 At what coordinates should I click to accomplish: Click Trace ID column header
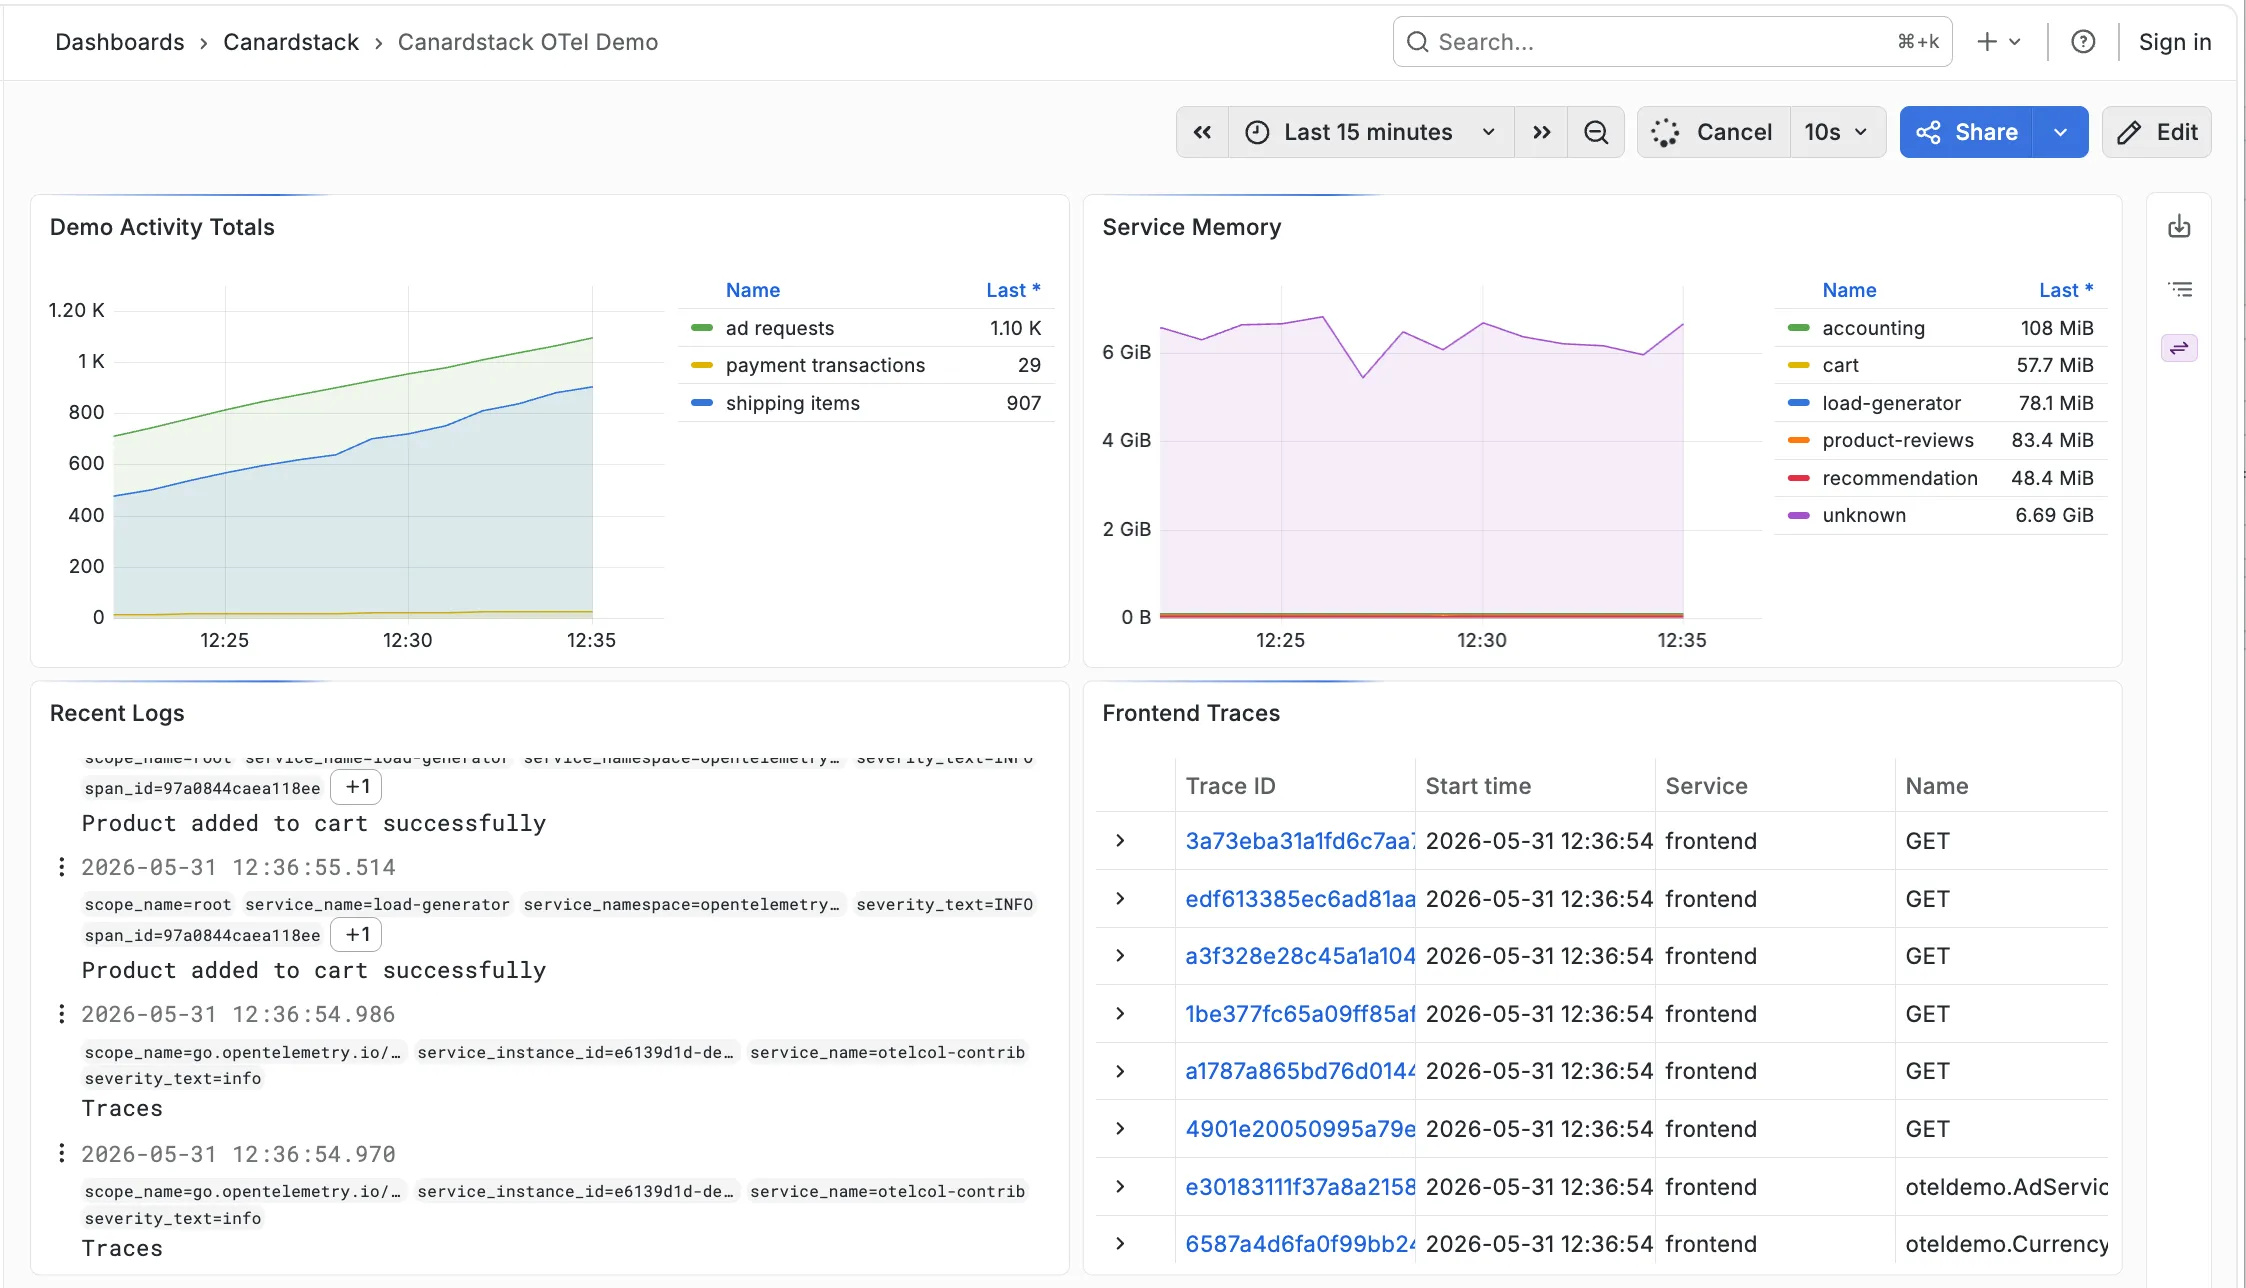pos(1230,786)
